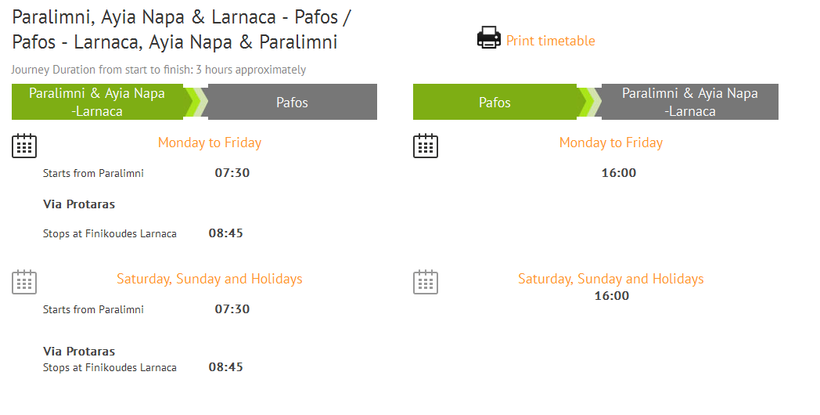The width and height of the screenshot is (820, 415).
Task: Click left Saturday, Sunday and Holidays calendar icon
Action: click(24, 281)
